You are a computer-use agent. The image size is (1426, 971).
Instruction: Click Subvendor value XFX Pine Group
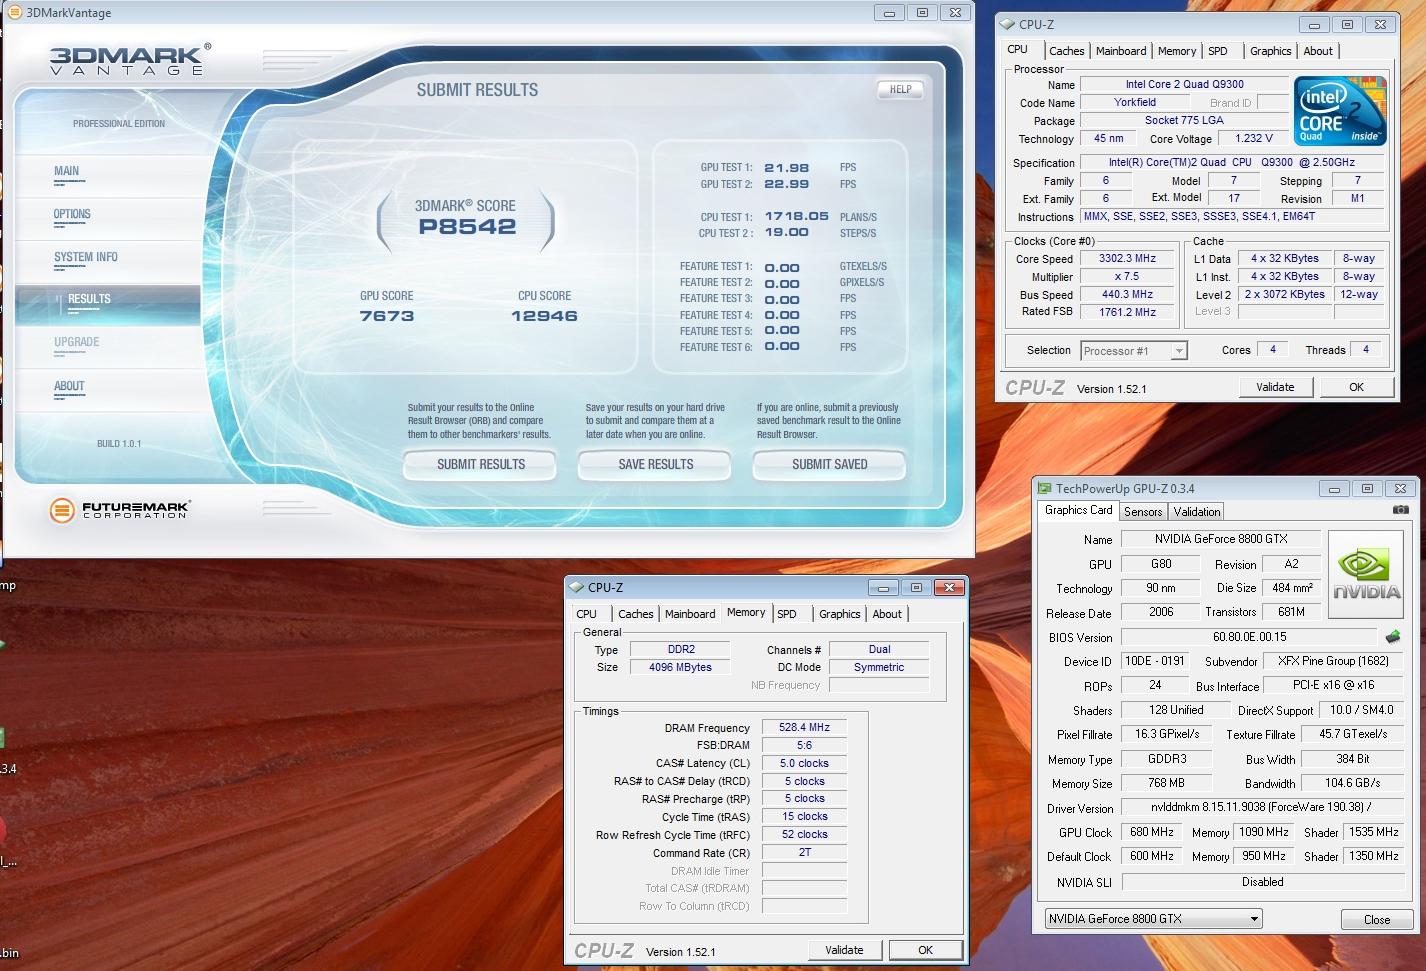coord(1332,661)
